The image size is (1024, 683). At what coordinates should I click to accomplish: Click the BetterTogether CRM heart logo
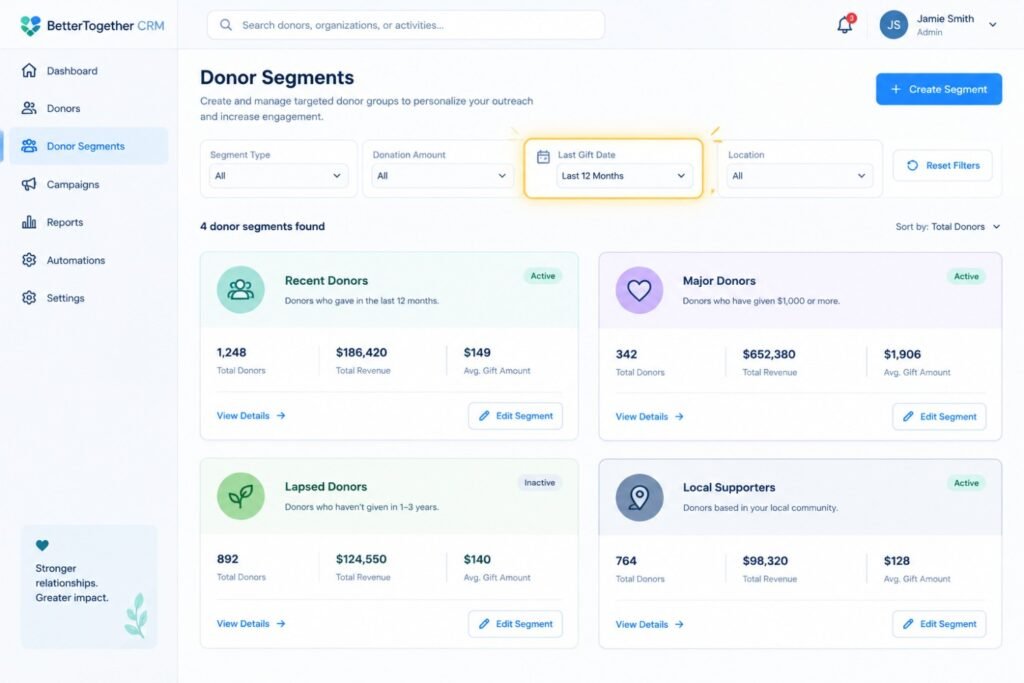30,25
